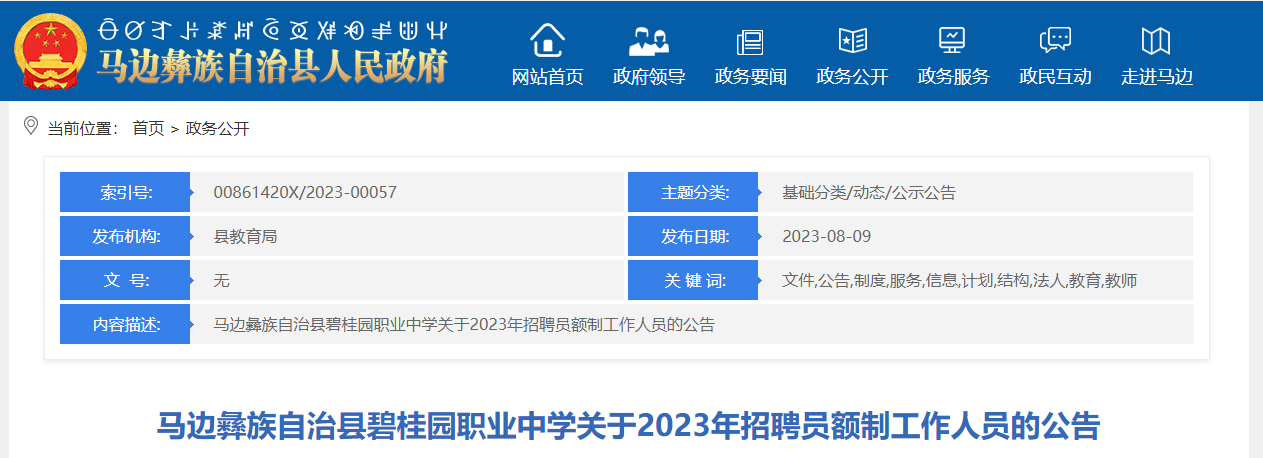Click the 主题分类 label
This screenshot has width=1263, height=458.
[x=693, y=192]
